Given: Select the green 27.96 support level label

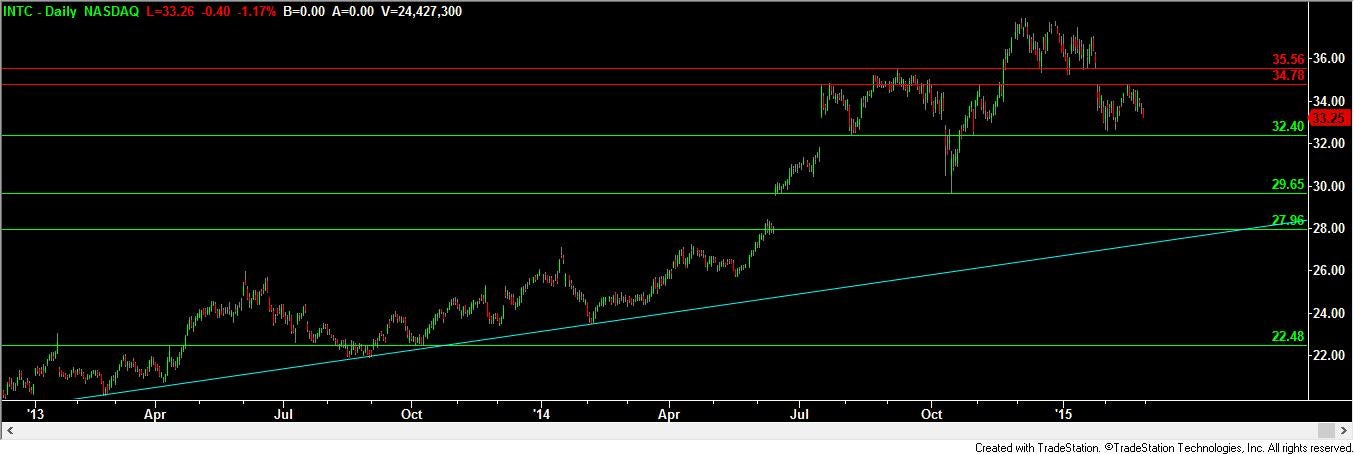Looking at the screenshot, I should point(1288,220).
